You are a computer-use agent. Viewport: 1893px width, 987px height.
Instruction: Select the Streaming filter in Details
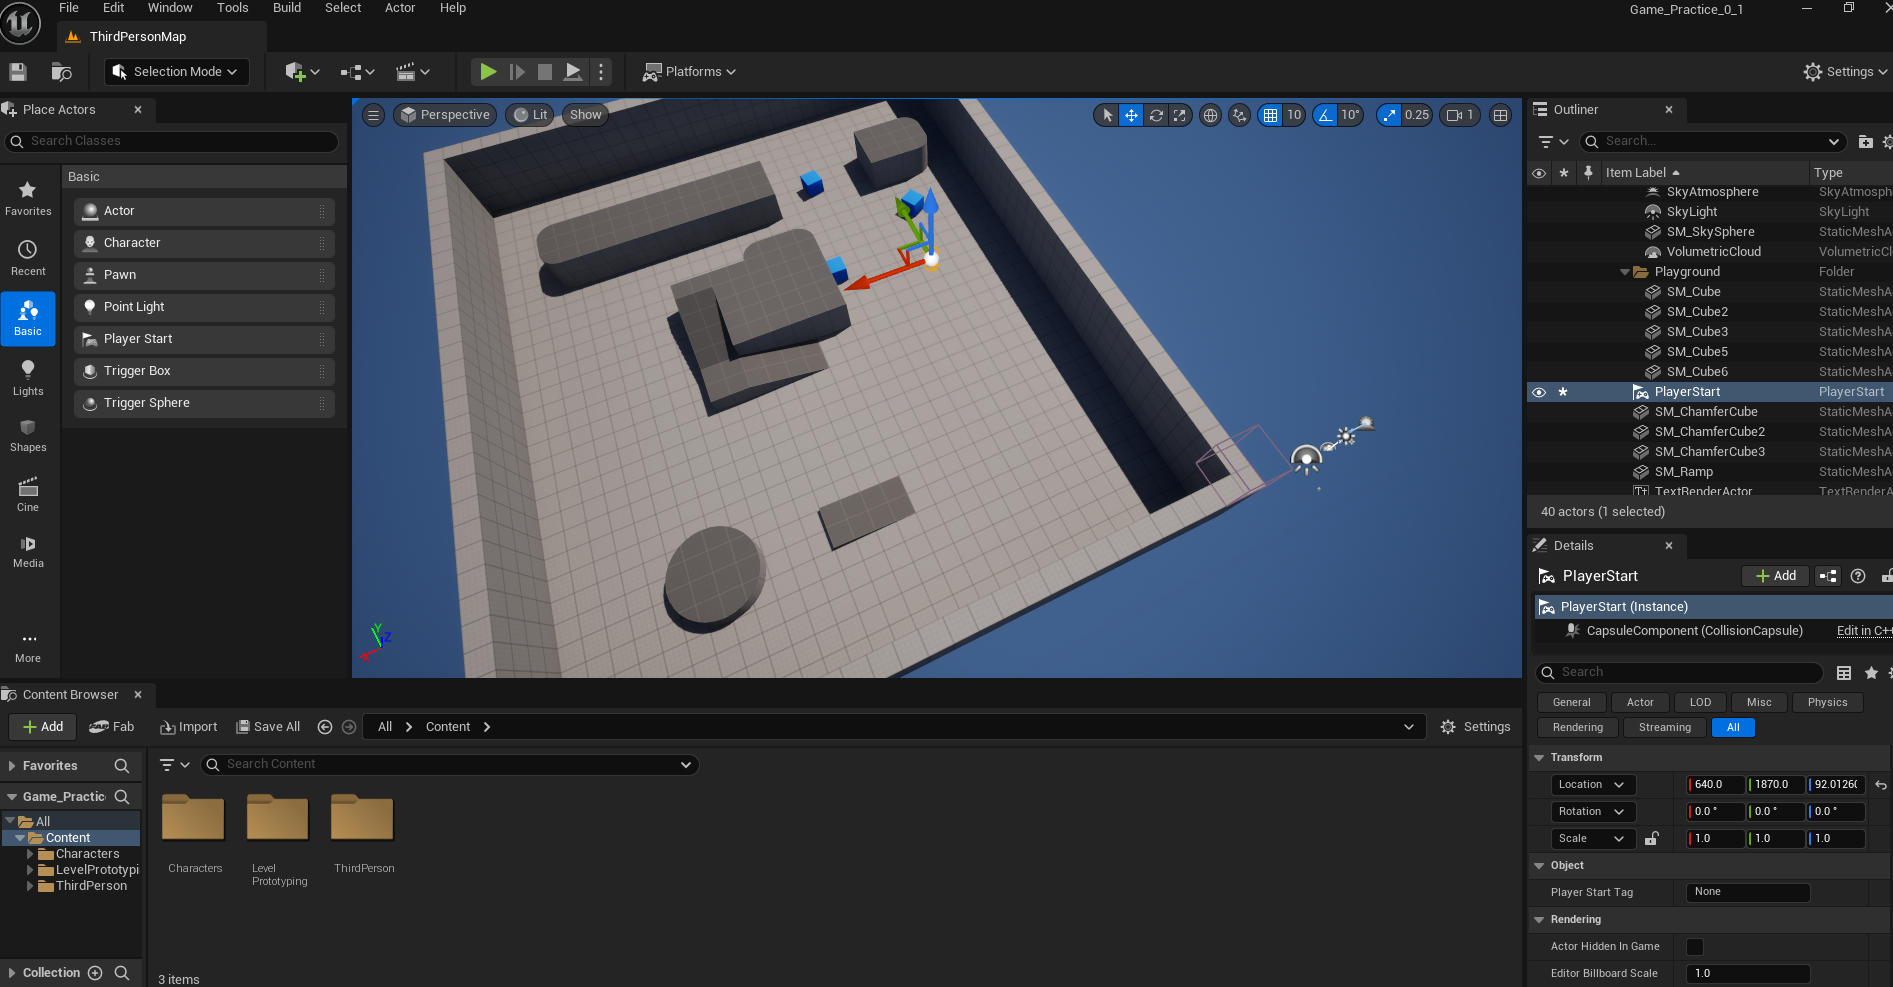[x=1665, y=728]
